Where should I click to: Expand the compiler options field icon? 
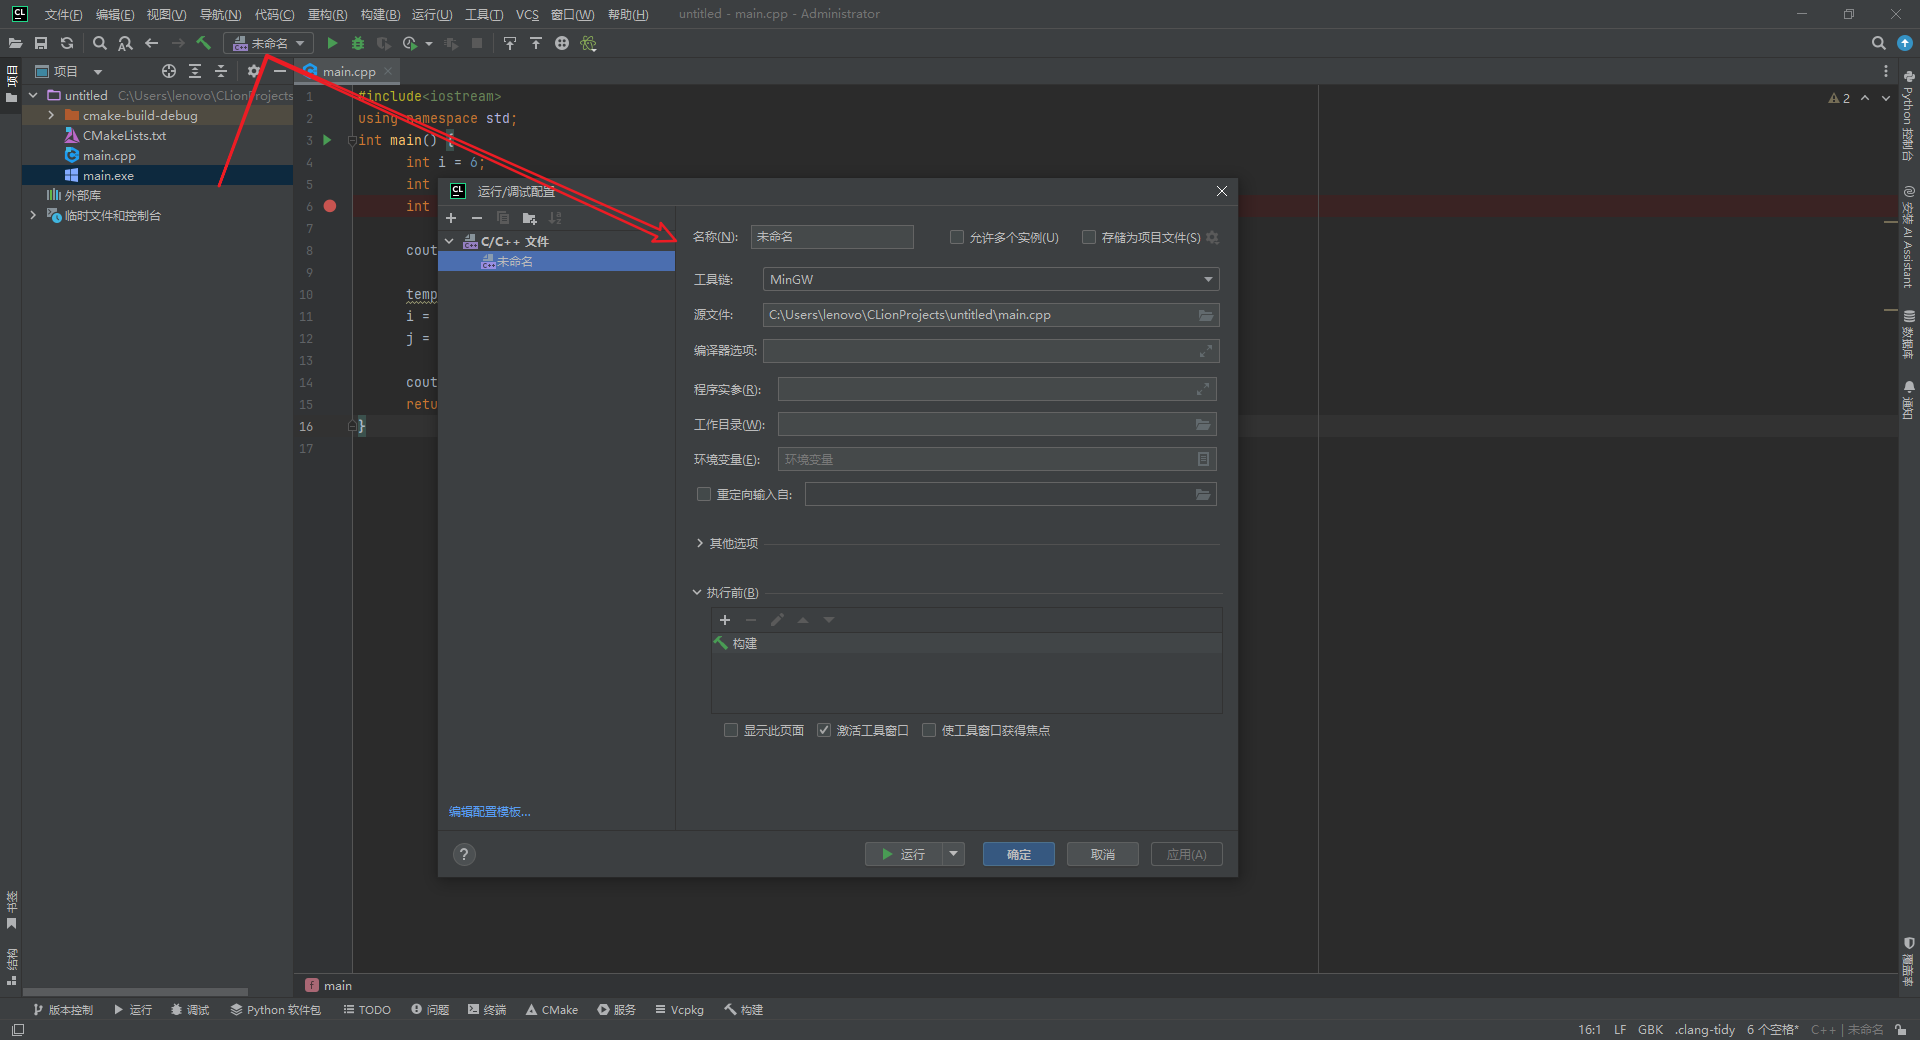pyautogui.click(x=1206, y=351)
